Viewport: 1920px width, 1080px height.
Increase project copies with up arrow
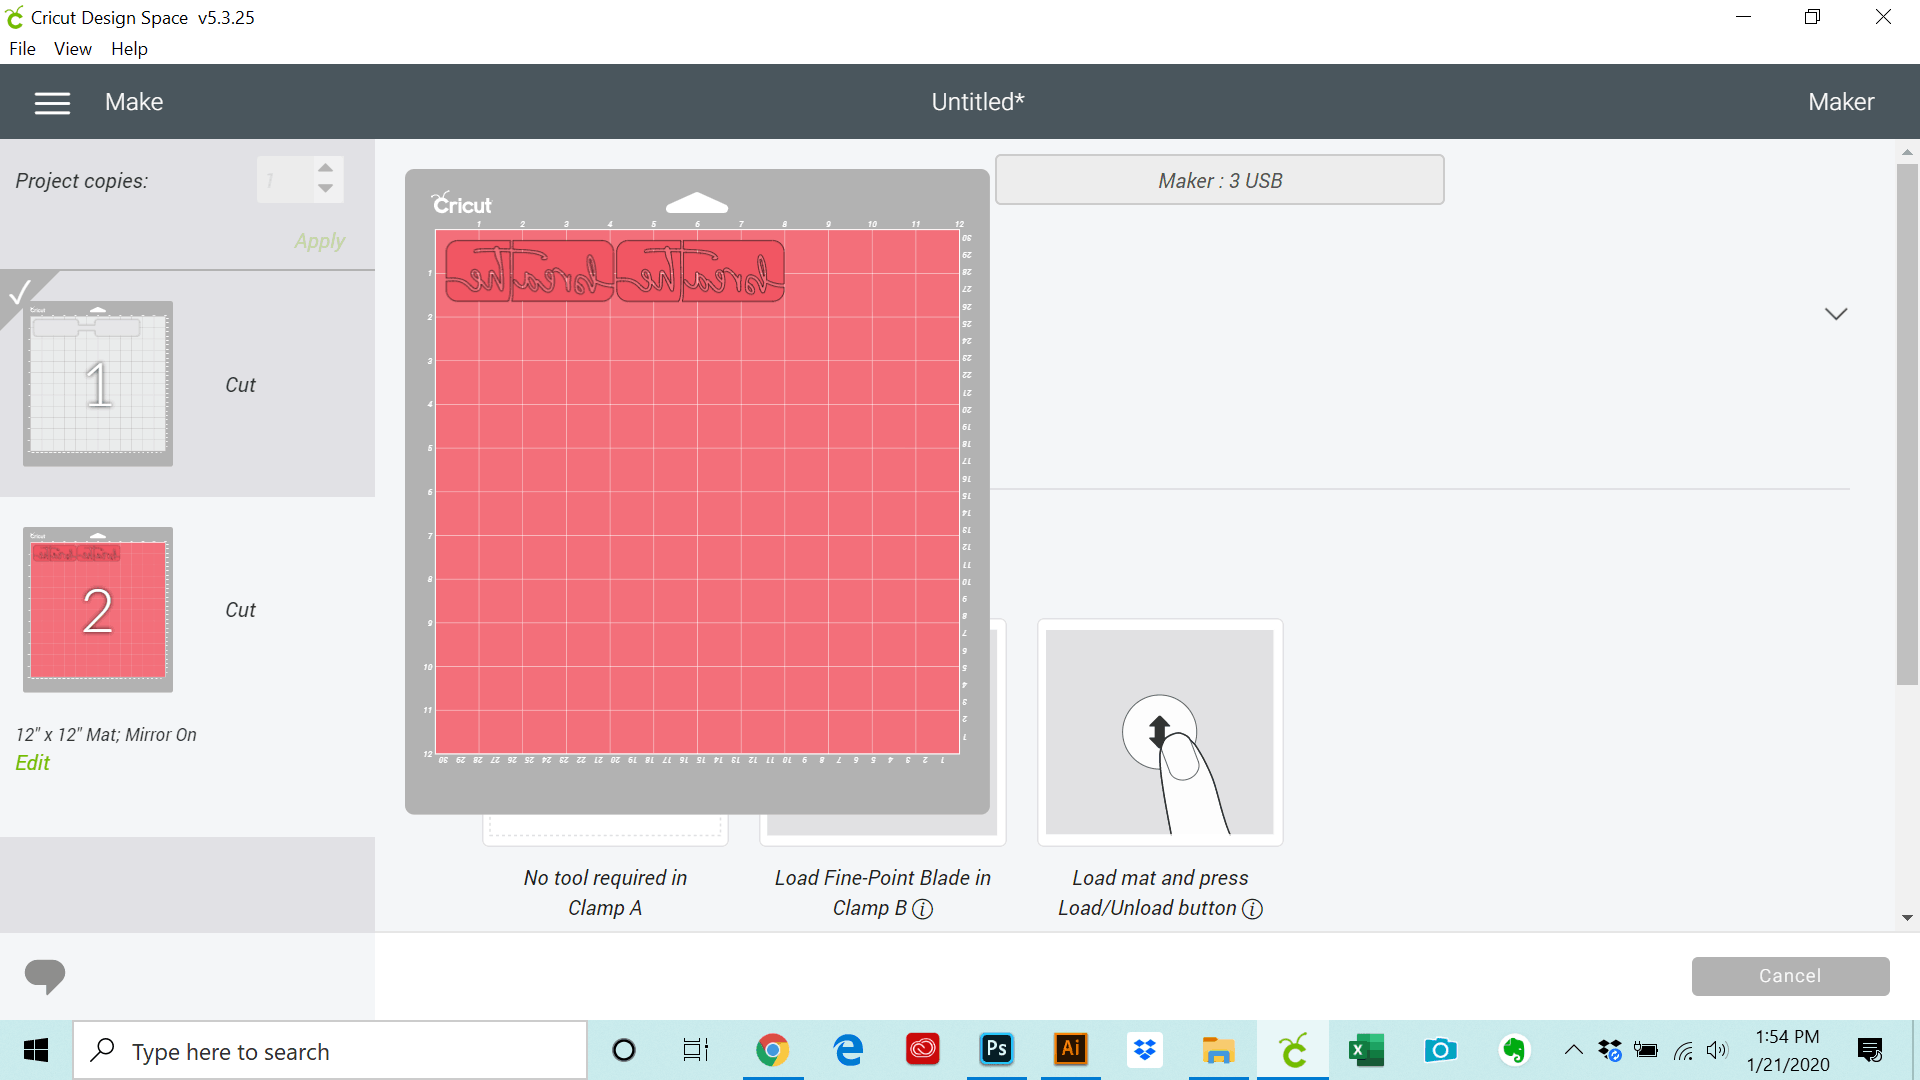point(326,168)
